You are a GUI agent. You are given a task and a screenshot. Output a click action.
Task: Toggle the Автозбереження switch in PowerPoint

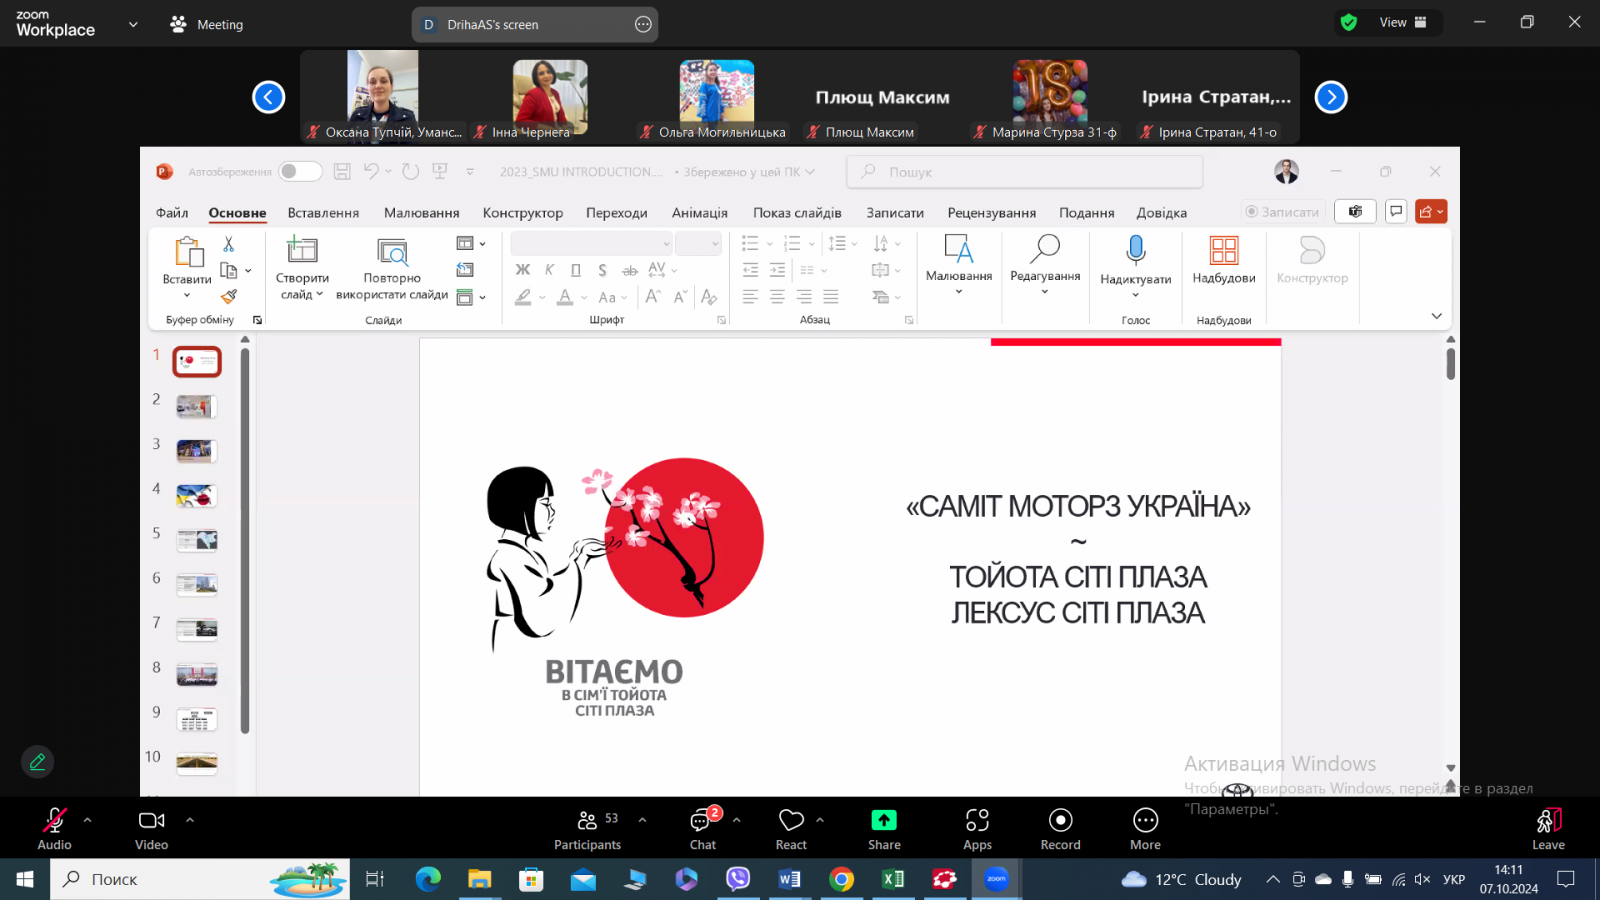(300, 171)
